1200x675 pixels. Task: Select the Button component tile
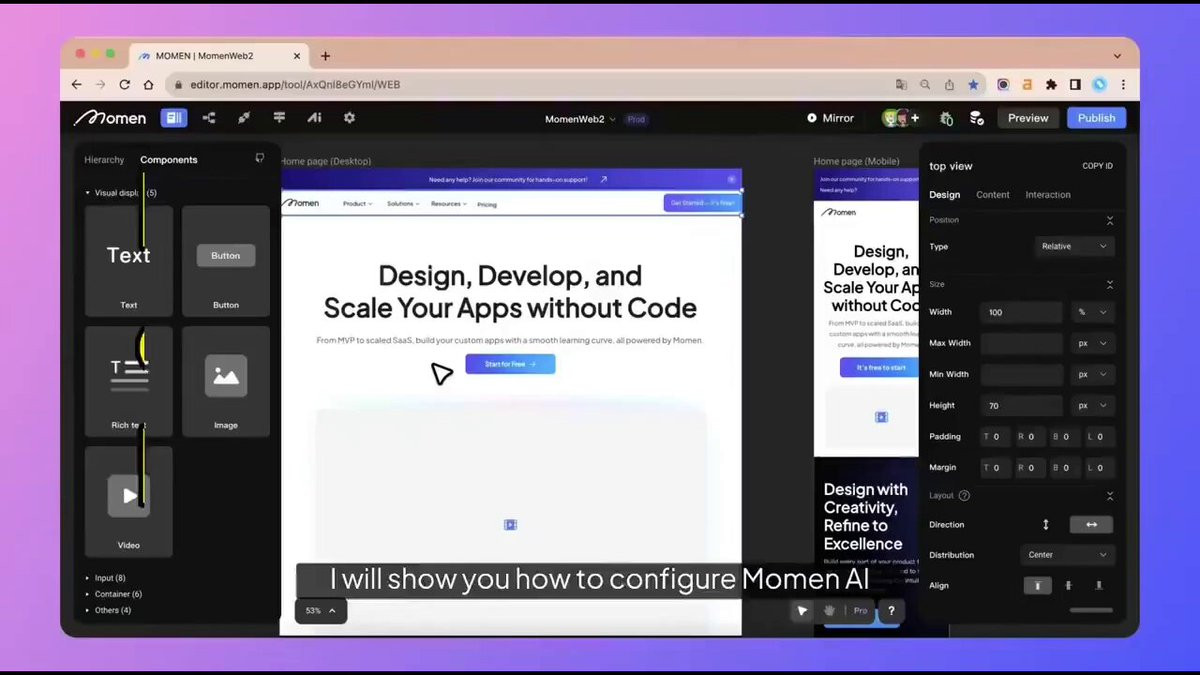(226, 261)
